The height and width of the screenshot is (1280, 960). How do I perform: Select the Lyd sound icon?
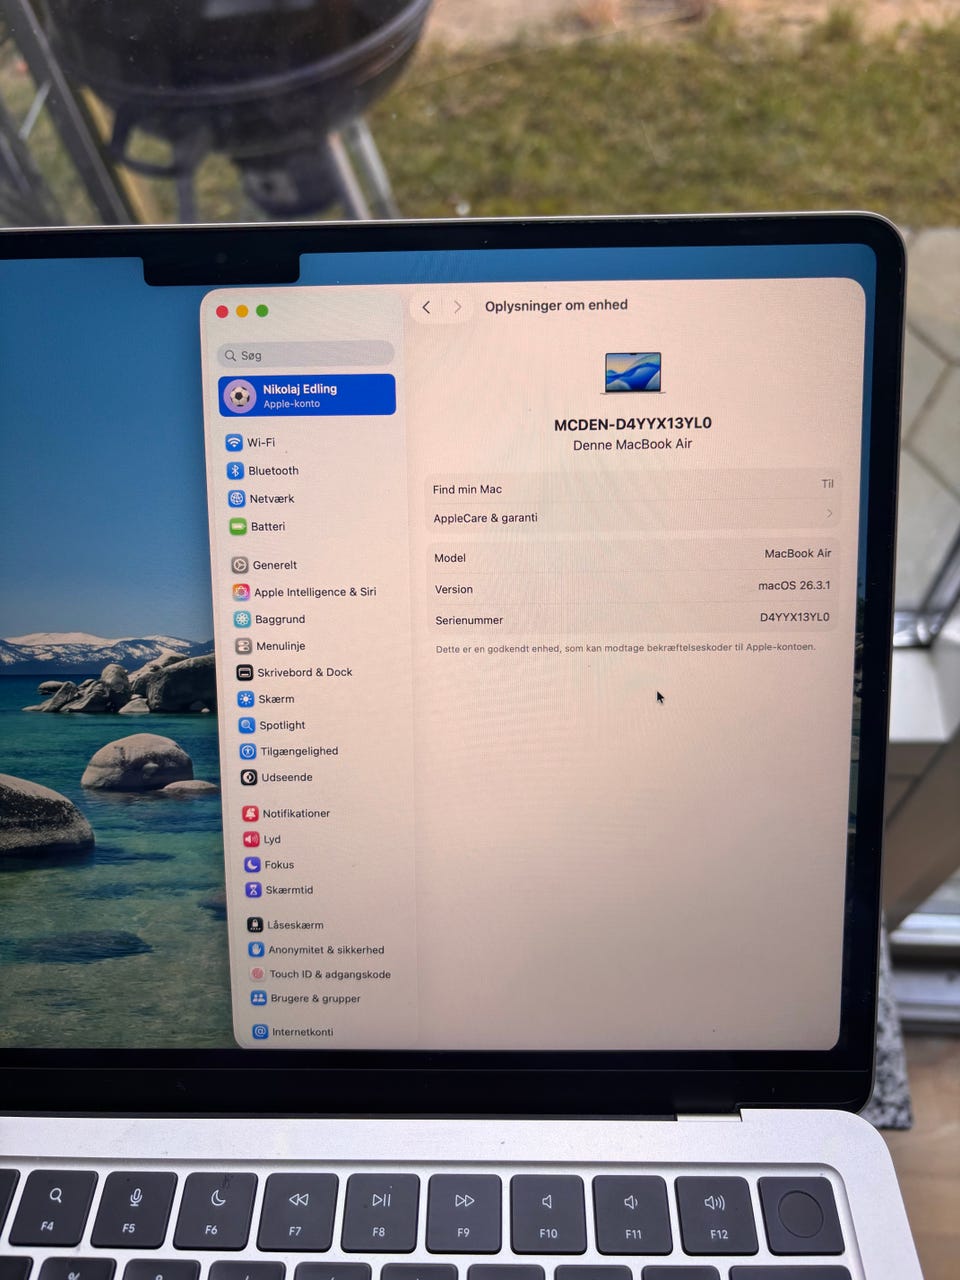[251, 839]
